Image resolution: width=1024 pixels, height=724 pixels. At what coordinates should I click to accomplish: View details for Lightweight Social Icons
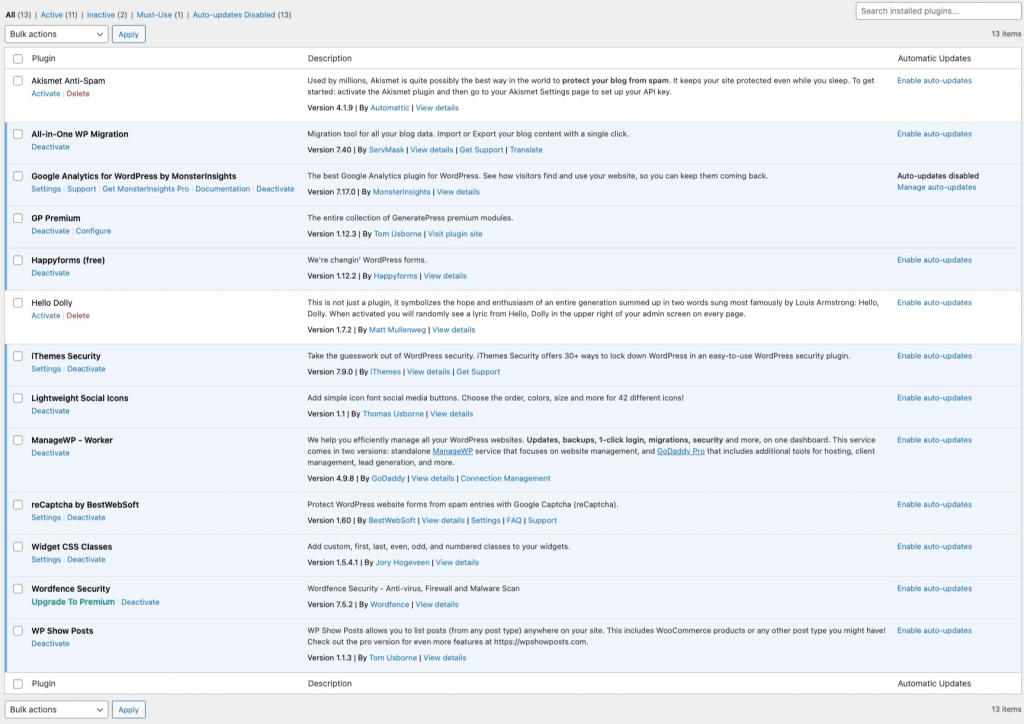[x=451, y=414]
